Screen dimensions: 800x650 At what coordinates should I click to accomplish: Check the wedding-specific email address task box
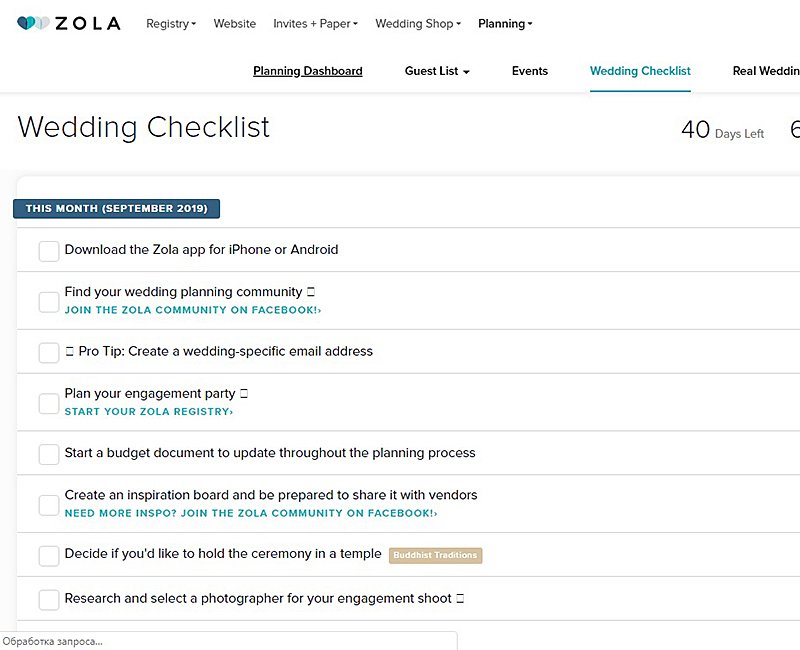[49, 353]
